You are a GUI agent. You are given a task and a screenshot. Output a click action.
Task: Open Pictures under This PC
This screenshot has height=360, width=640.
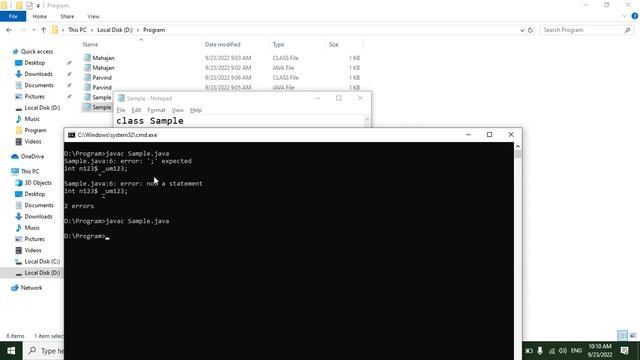click(x=34, y=239)
